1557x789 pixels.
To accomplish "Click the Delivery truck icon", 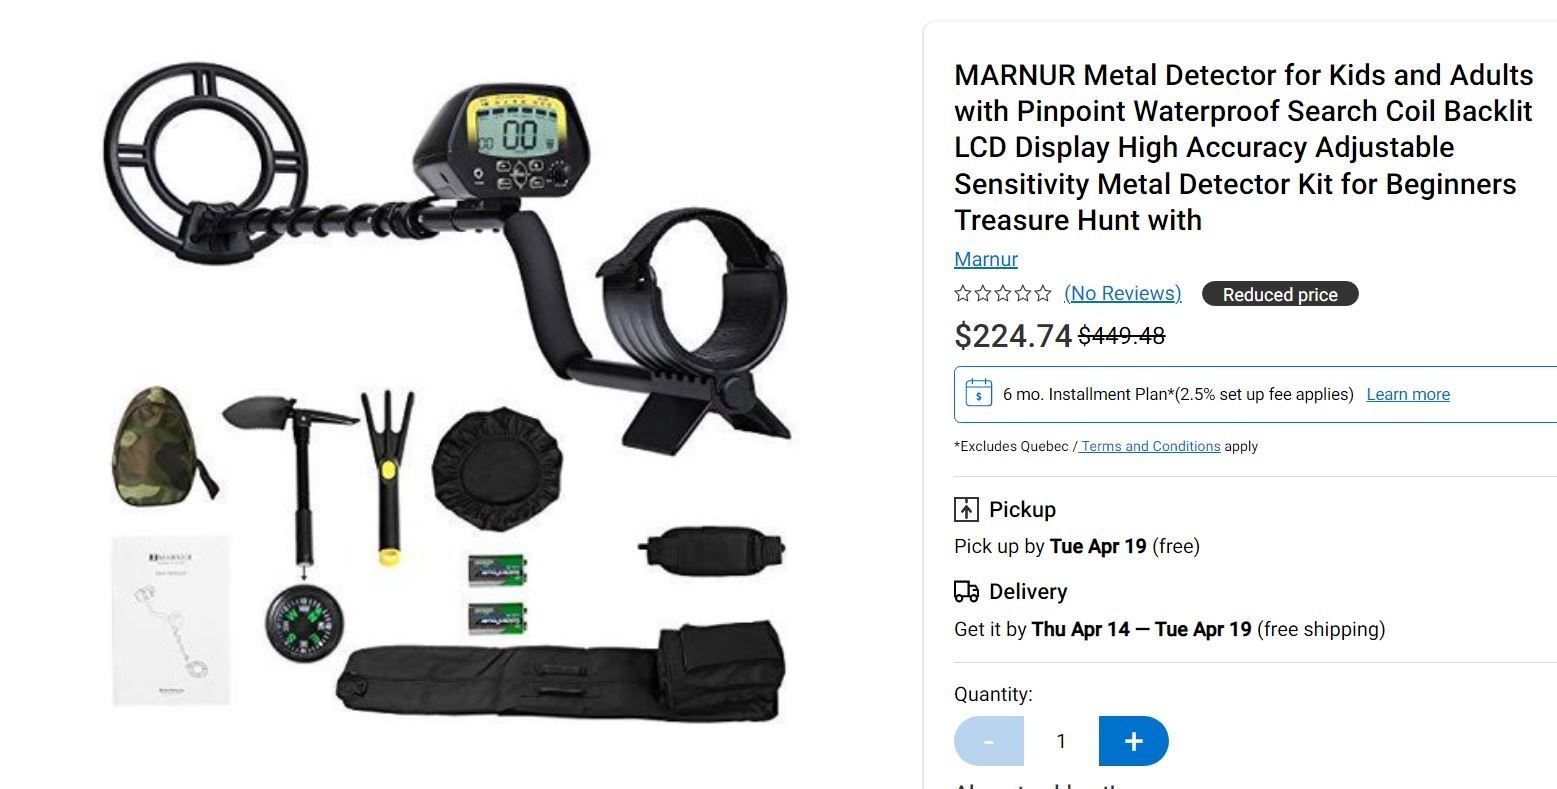I will pyautogui.click(x=966, y=592).
